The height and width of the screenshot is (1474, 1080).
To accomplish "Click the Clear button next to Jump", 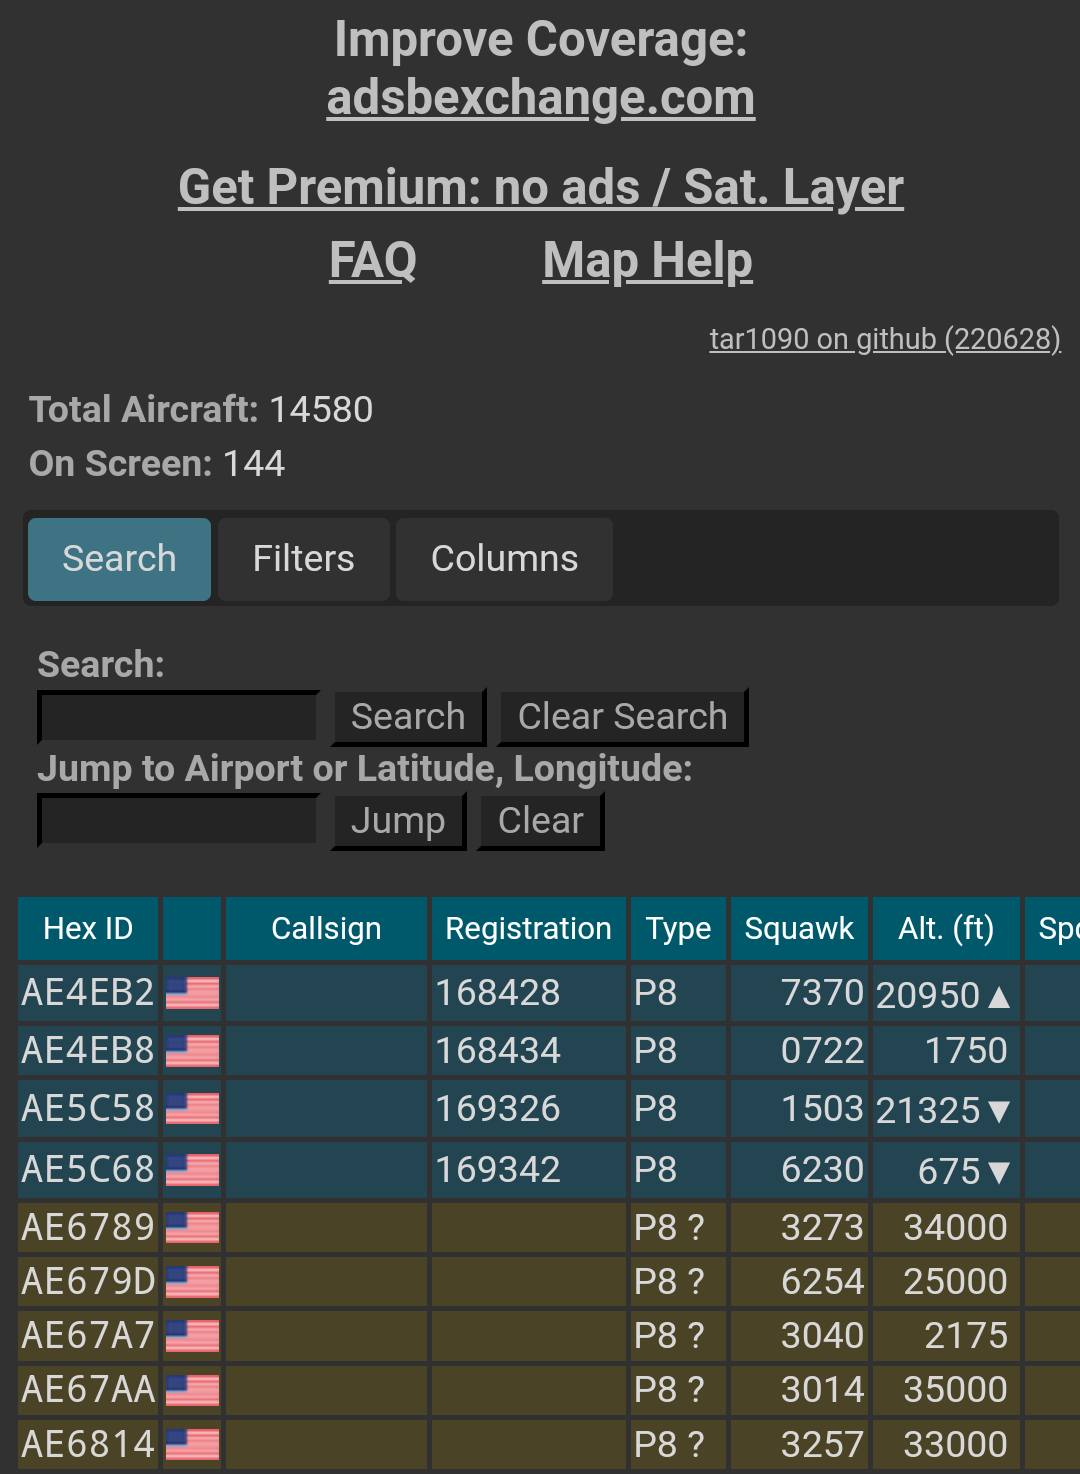I will (541, 821).
